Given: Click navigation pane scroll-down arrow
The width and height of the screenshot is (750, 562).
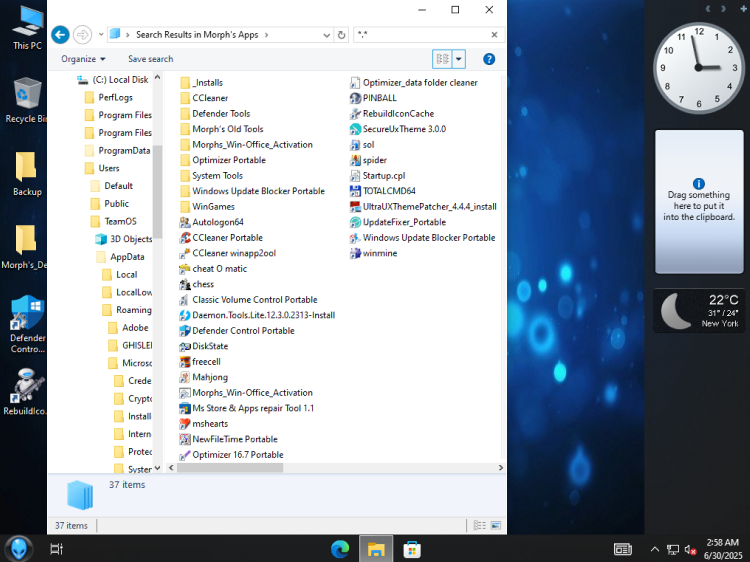Looking at the screenshot, I should [x=158, y=468].
